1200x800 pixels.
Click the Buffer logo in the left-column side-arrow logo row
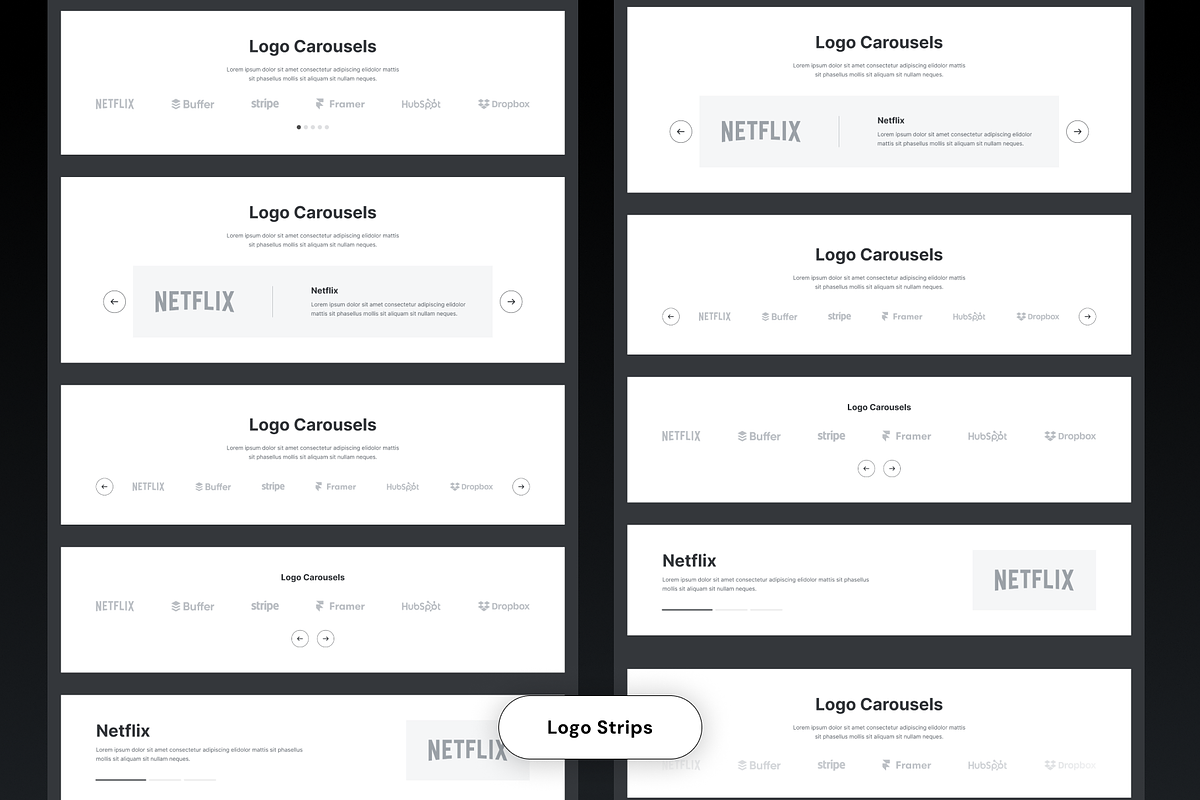coord(213,487)
